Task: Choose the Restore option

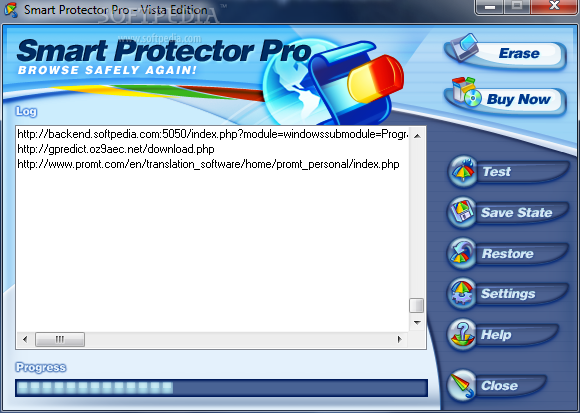Action: point(508,254)
